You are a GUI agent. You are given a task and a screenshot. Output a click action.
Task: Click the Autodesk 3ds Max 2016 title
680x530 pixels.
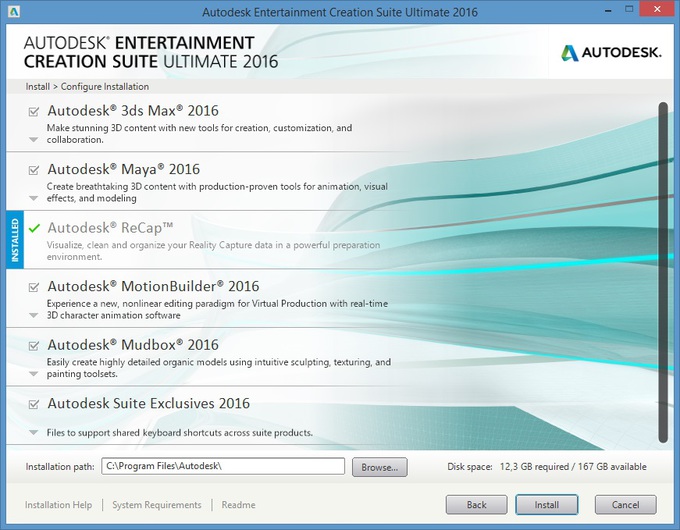click(133, 111)
